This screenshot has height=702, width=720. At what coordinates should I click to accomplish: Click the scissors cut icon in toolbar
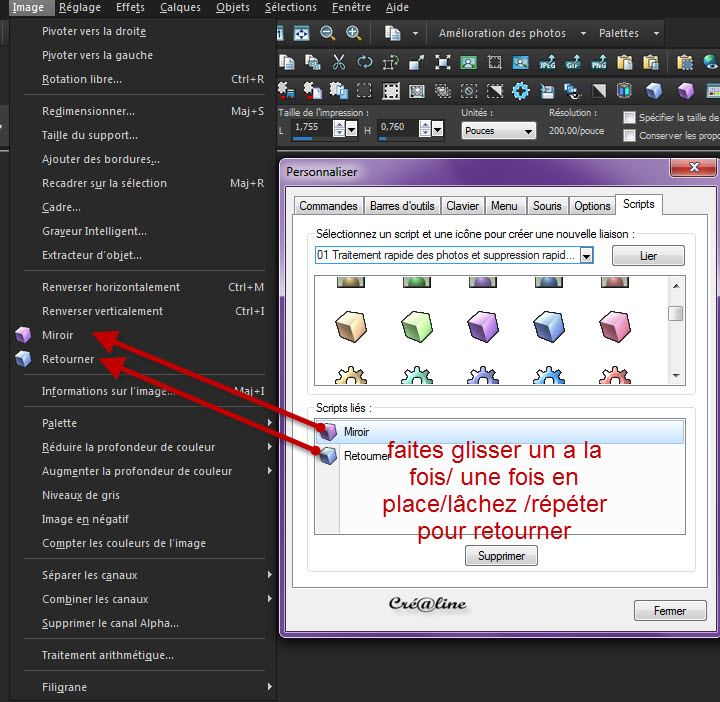(x=339, y=62)
